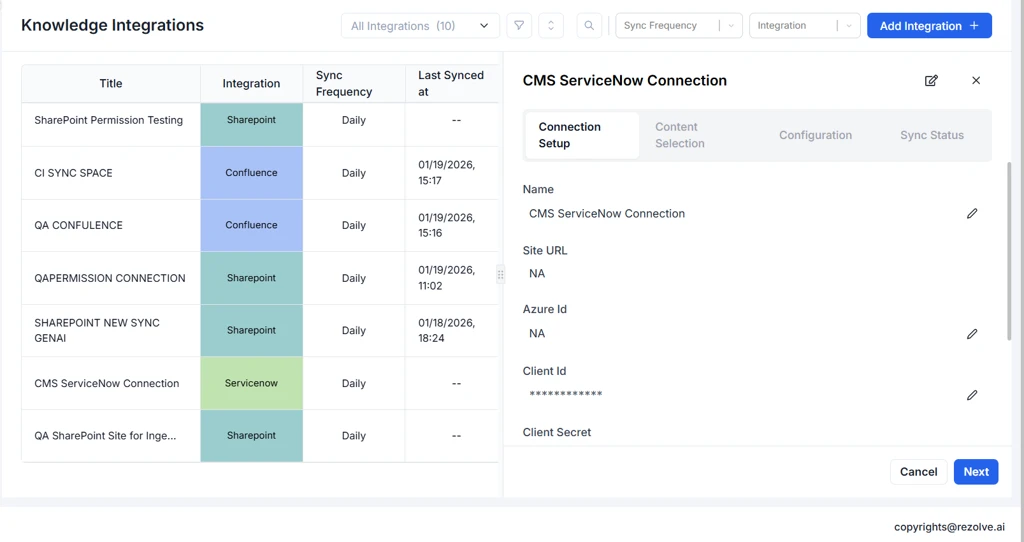Click the search magnifier icon

[x=589, y=26]
